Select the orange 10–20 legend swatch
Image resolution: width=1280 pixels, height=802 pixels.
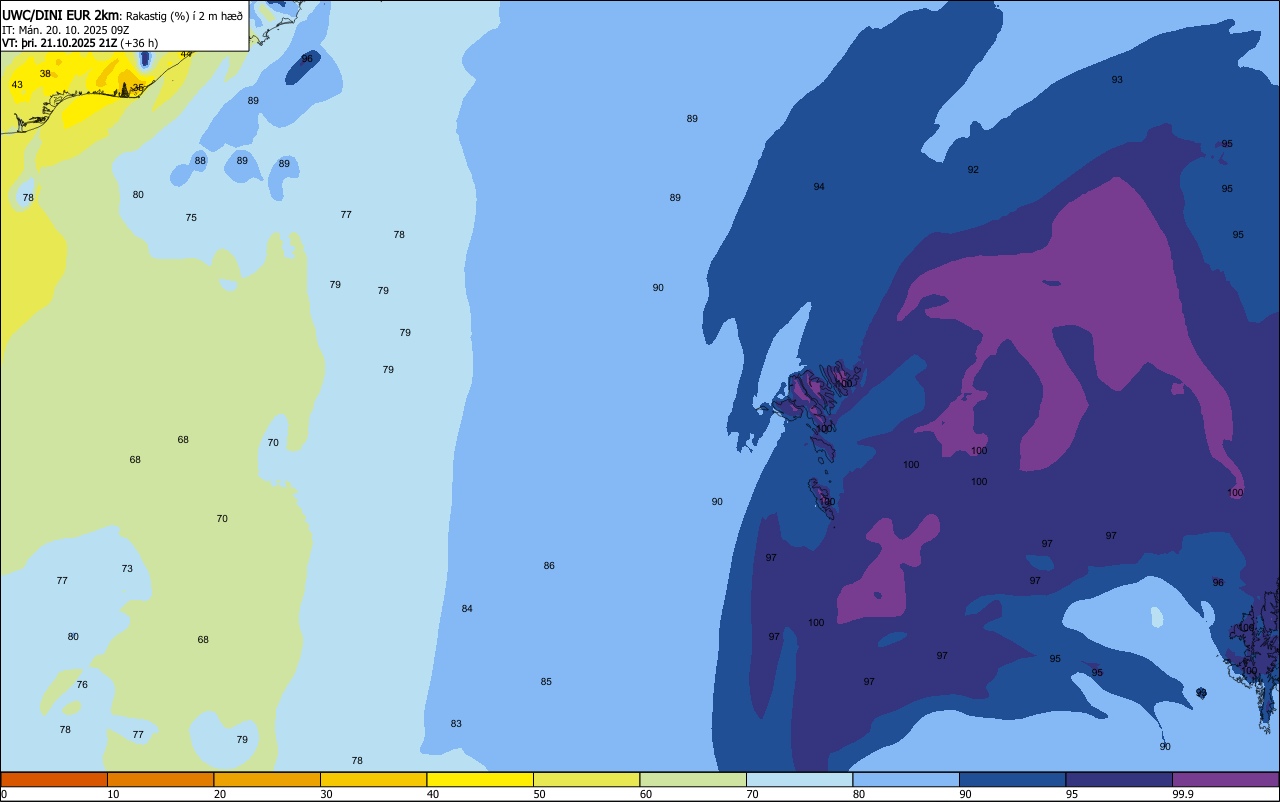point(160,779)
